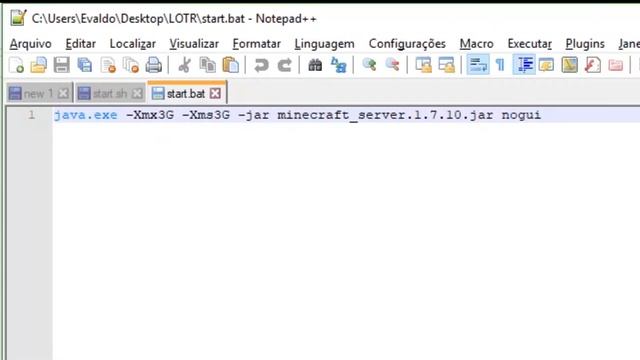640x360 pixels.
Task: Click on -Xmx3G argument text
Action: pos(150,115)
